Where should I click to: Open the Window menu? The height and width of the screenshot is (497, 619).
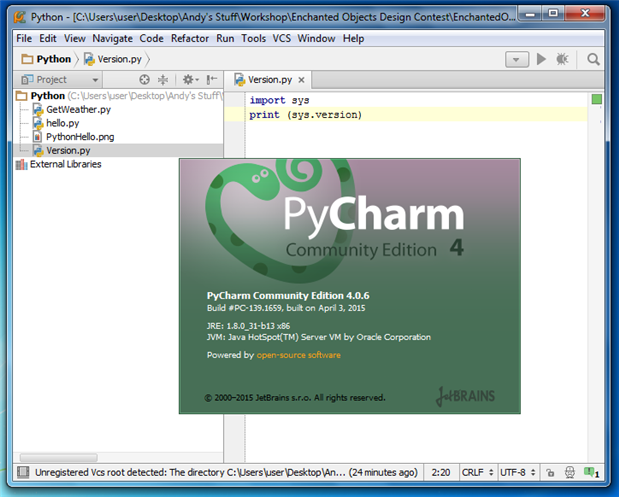tap(316, 38)
